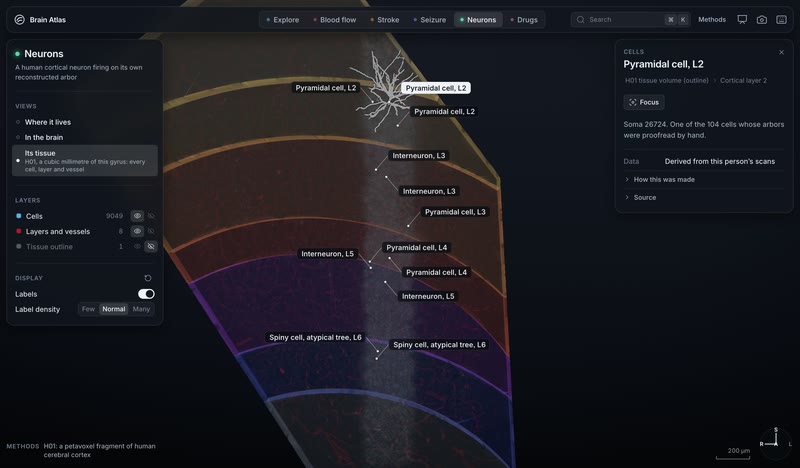This screenshot has width=800, height=468.
Task: Select leftmost Pyramidal cell, L2 label
Action: coord(326,88)
